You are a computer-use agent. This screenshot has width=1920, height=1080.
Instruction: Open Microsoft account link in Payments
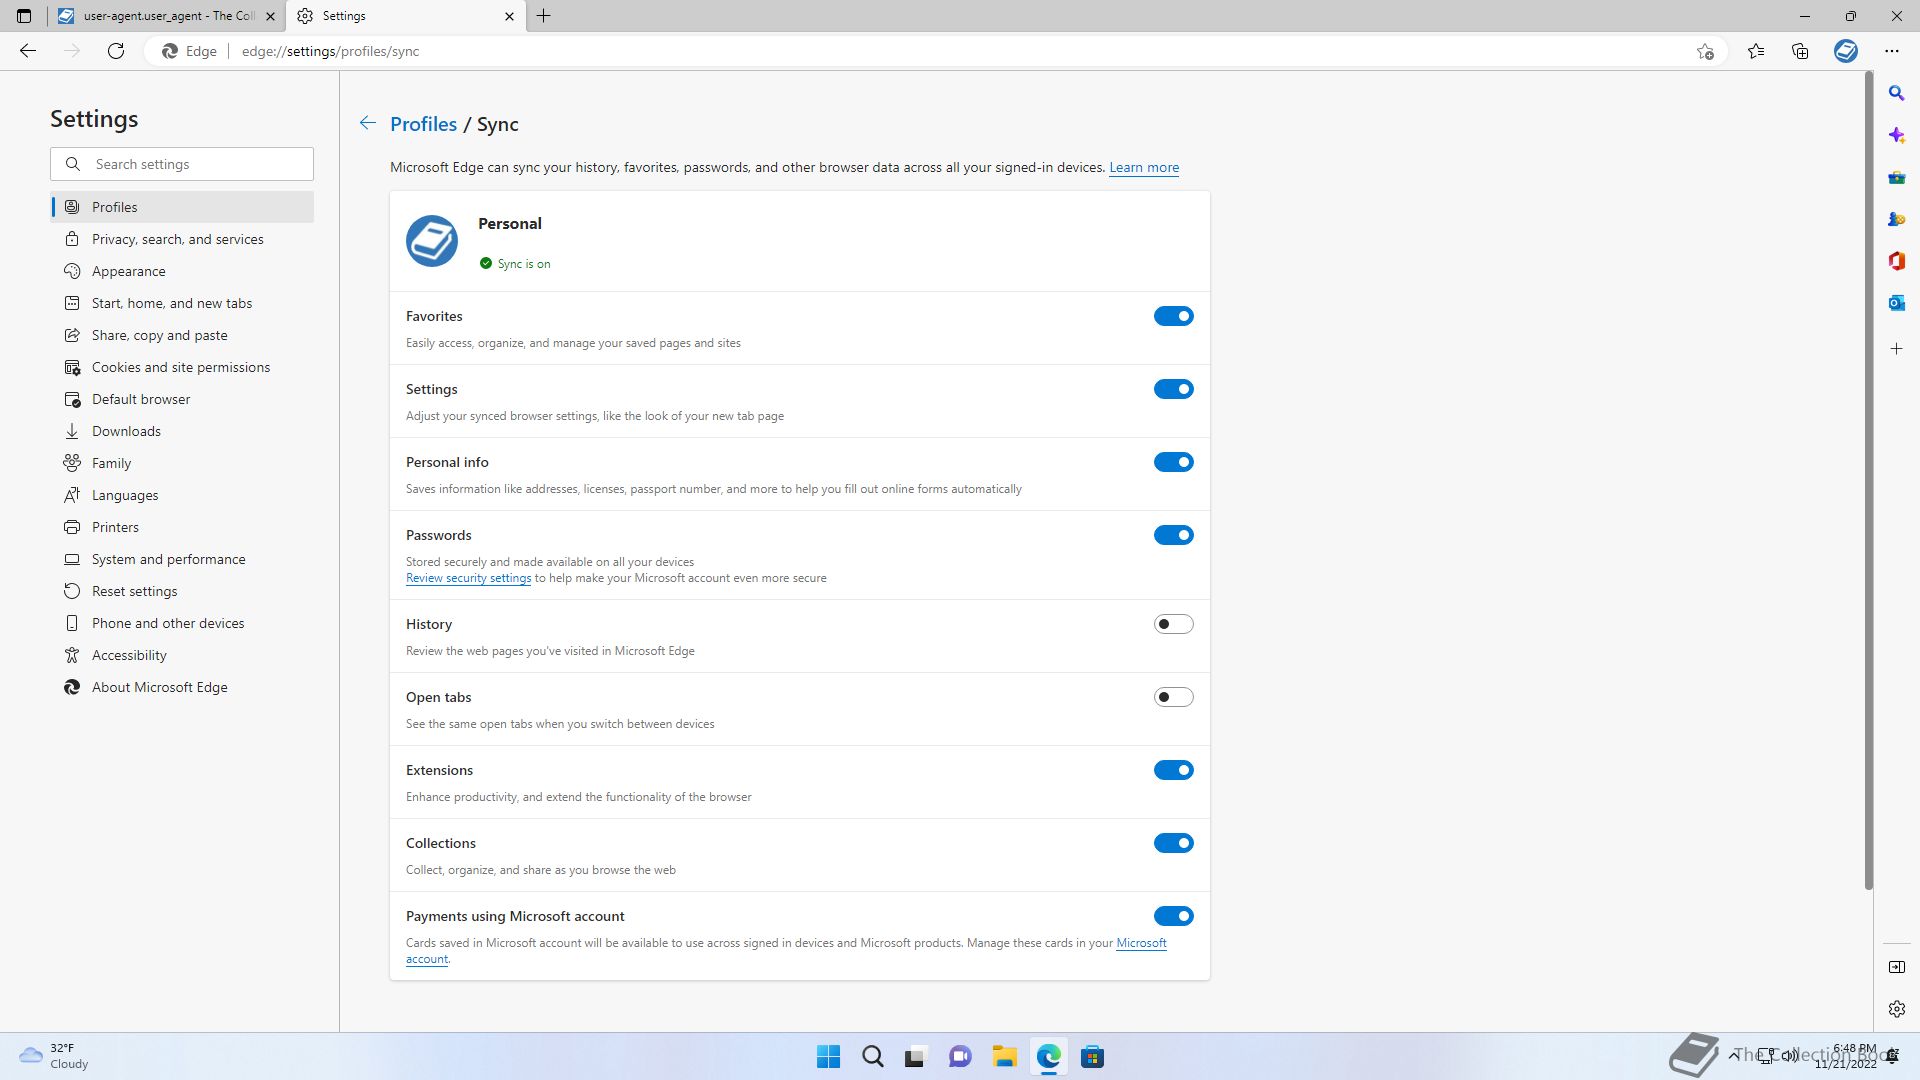pos(1141,943)
